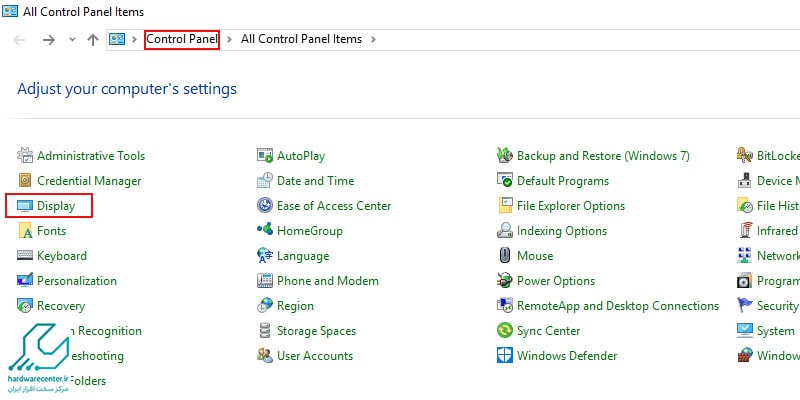Click the Display monitor icon
The height and width of the screenshot is (400, 800).
pyautogui.click(x=25, y=206)
